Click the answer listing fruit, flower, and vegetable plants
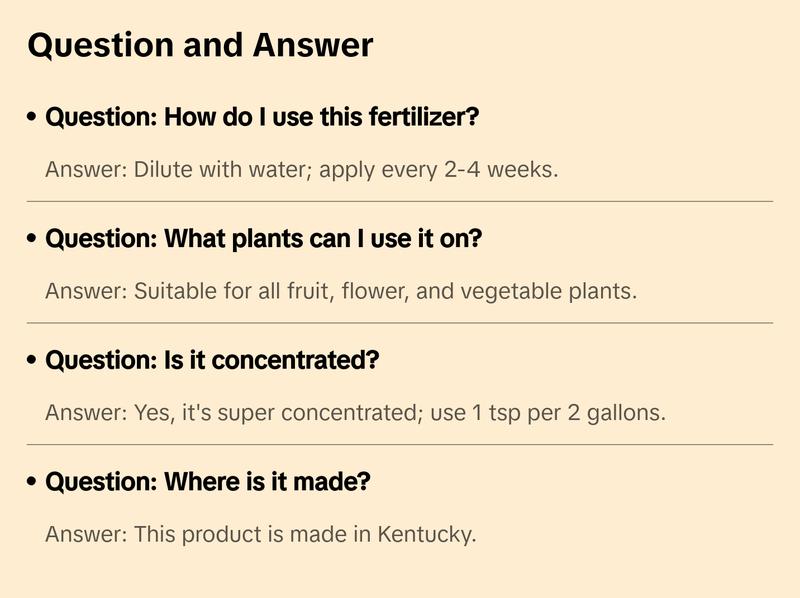 341,292
